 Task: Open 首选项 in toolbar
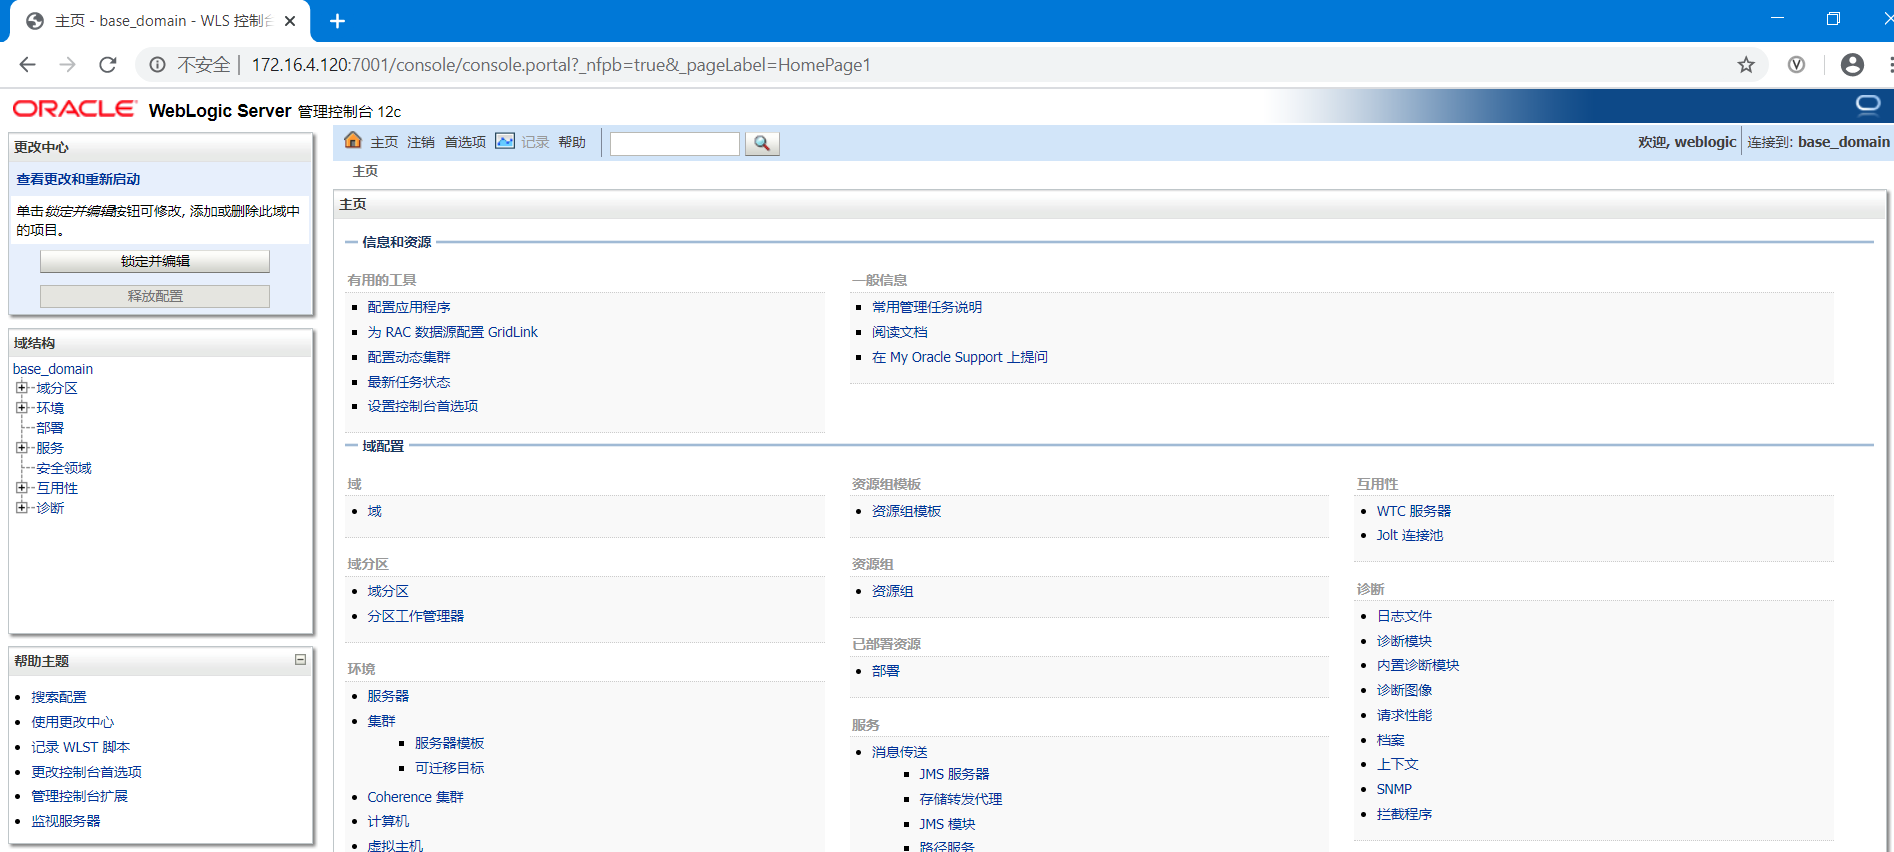coord(465,142)
